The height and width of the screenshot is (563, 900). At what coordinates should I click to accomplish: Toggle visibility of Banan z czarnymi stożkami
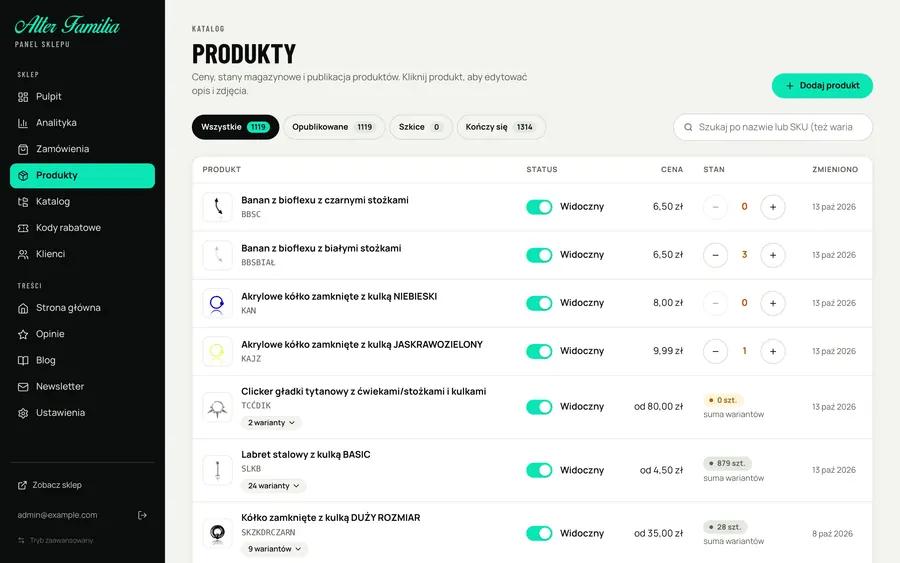[539, 207]
